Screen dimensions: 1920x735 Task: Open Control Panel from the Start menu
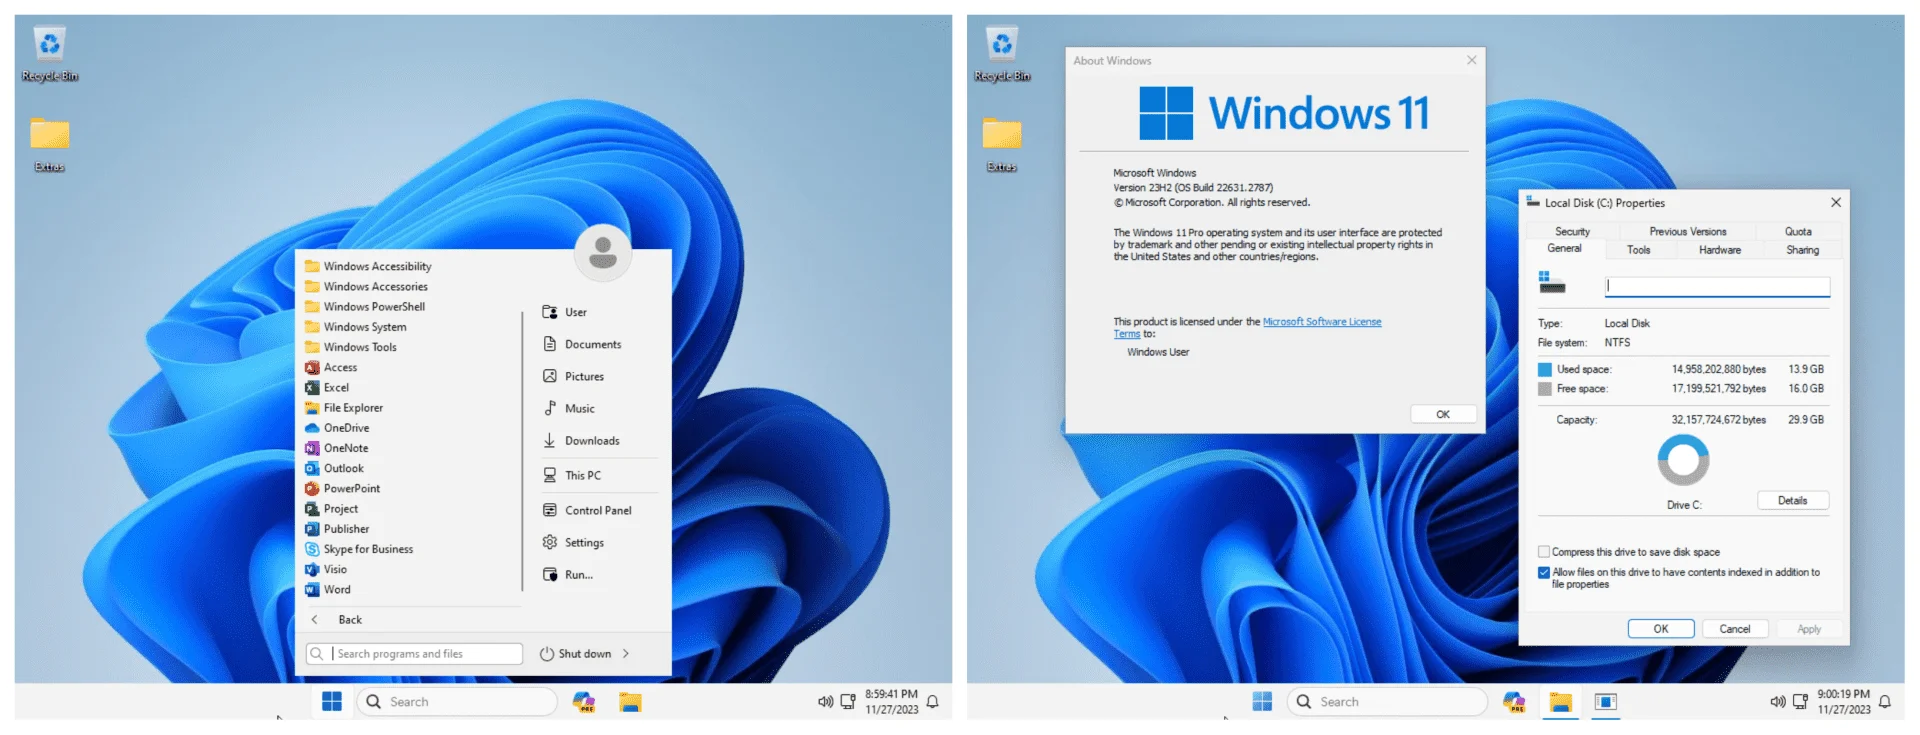point(587,510)
